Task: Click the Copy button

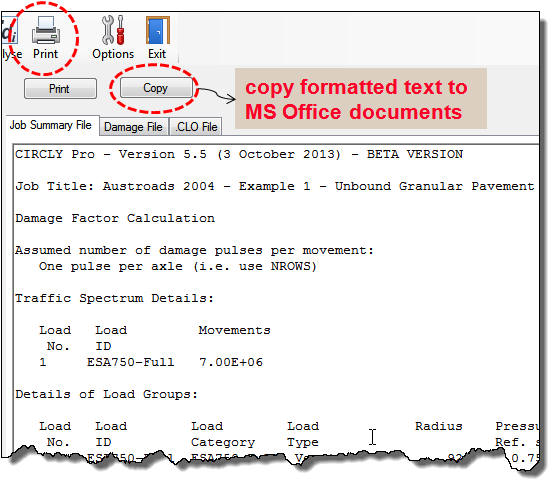Action: click(156, 88)
